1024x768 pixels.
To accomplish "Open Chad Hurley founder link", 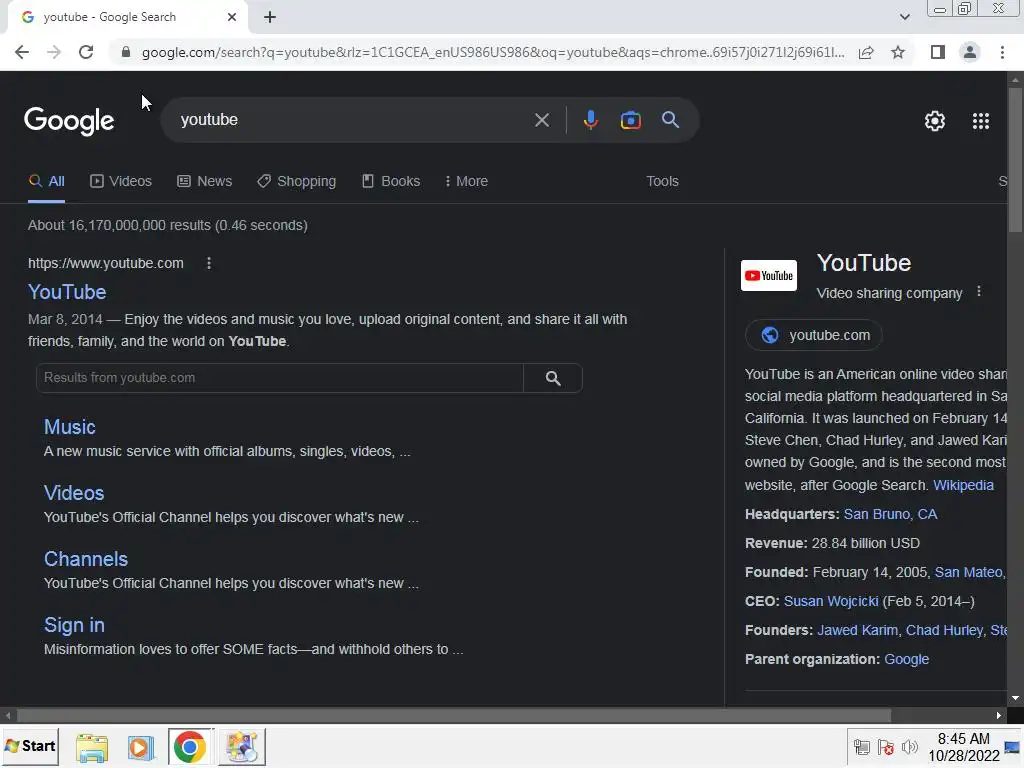I will 944,630.
